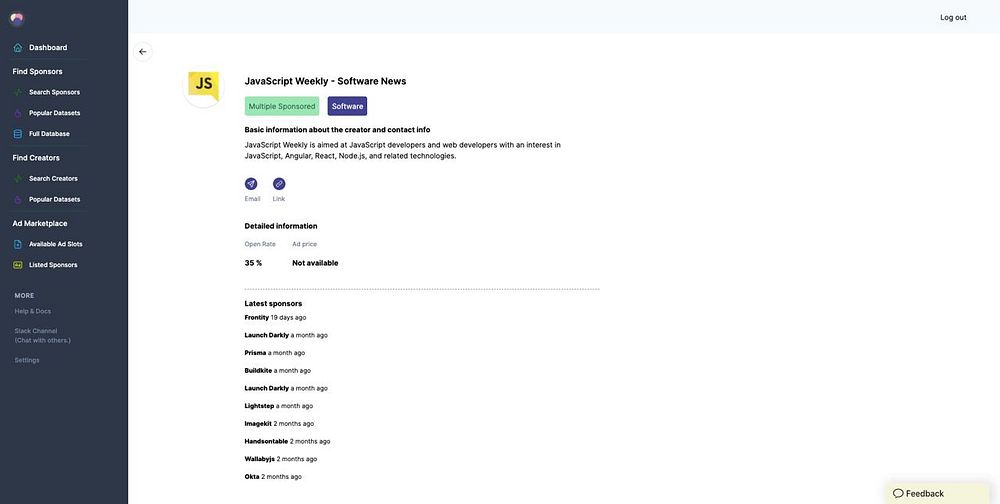Click the Software category tag
Screen dimensions: 1000x504
(348, 107)
